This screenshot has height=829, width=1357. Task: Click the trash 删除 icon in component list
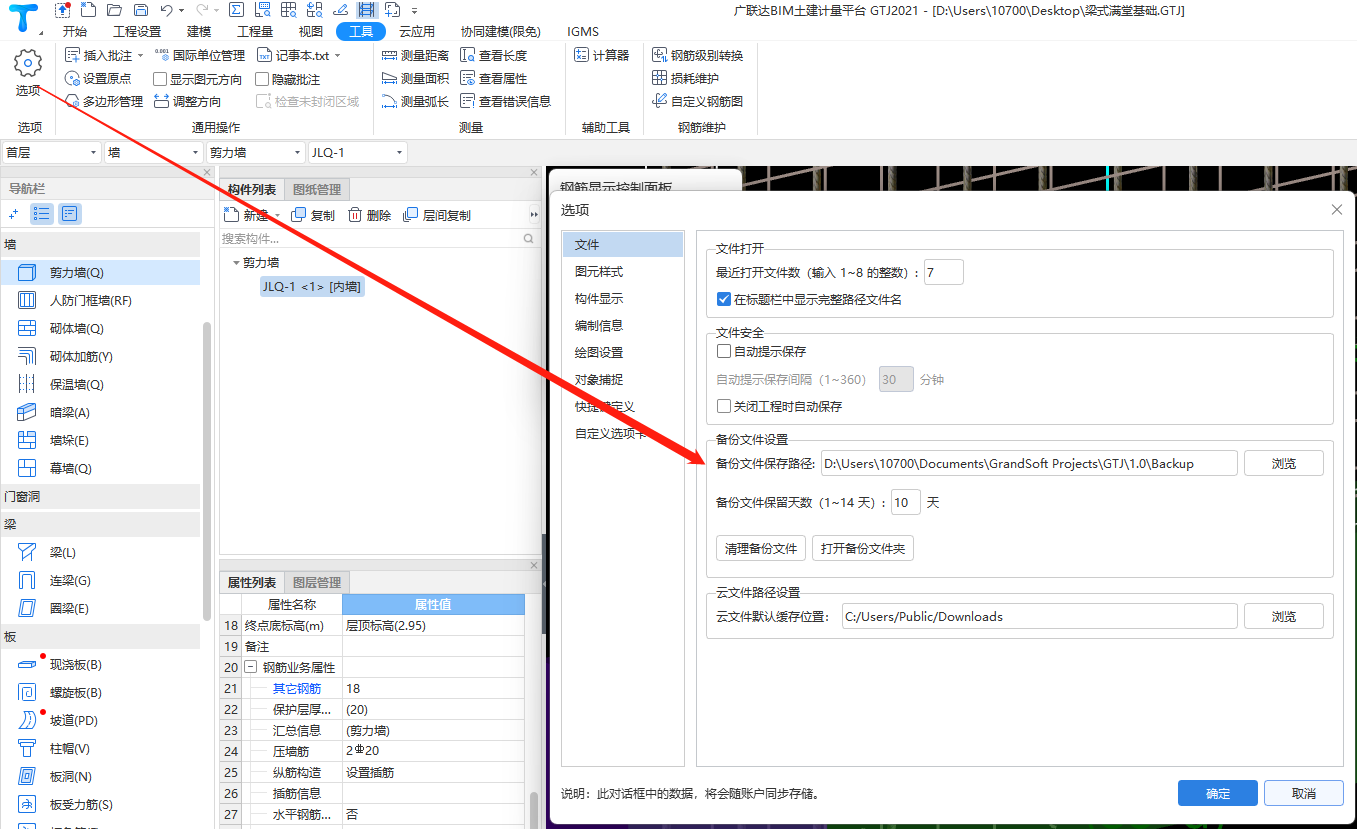coord(369,215)
